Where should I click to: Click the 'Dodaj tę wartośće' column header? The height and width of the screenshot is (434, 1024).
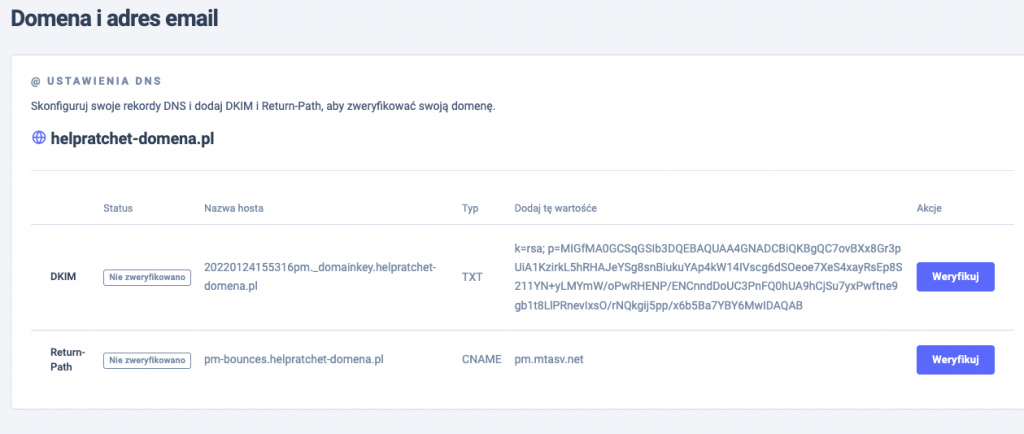point(556,208)
